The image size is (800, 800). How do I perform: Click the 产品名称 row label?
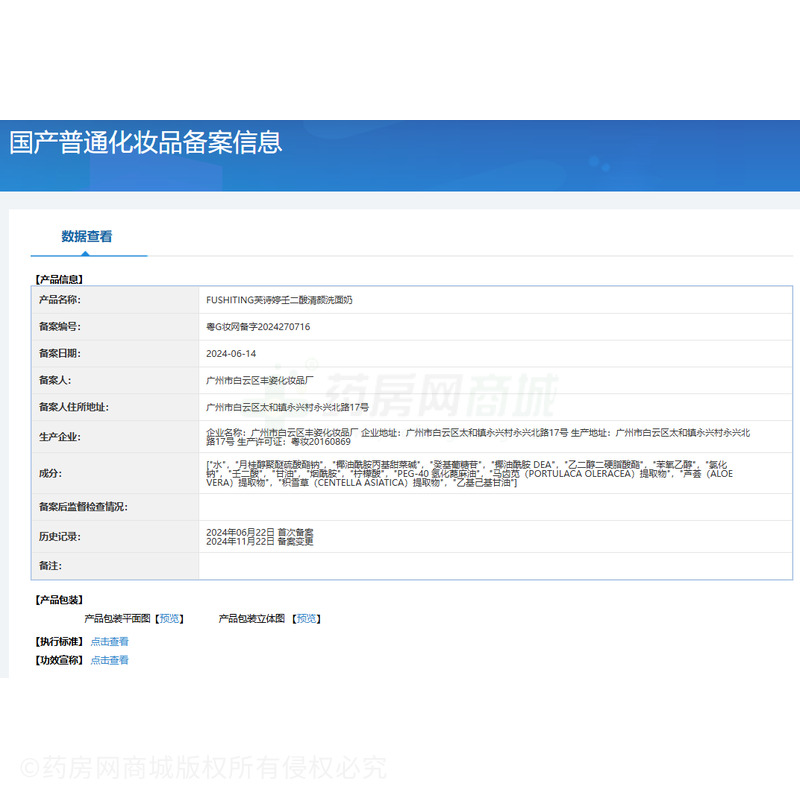pos(59,299)
